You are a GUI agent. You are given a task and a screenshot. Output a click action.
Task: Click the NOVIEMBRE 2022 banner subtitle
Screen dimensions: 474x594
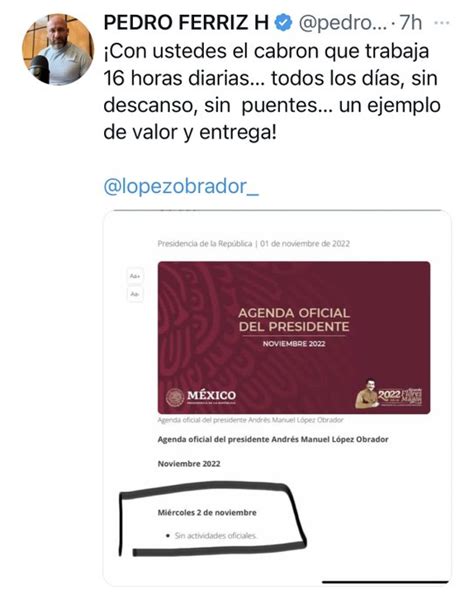coord(294,344)
